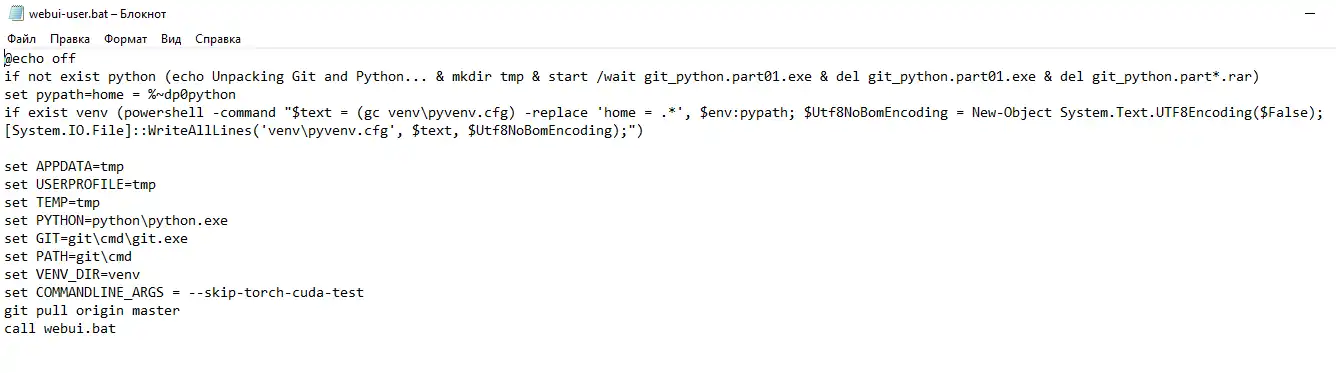
Task: Click the '--skip-torch-cuda-test' argument text
Action: click(x=276, y=293)
